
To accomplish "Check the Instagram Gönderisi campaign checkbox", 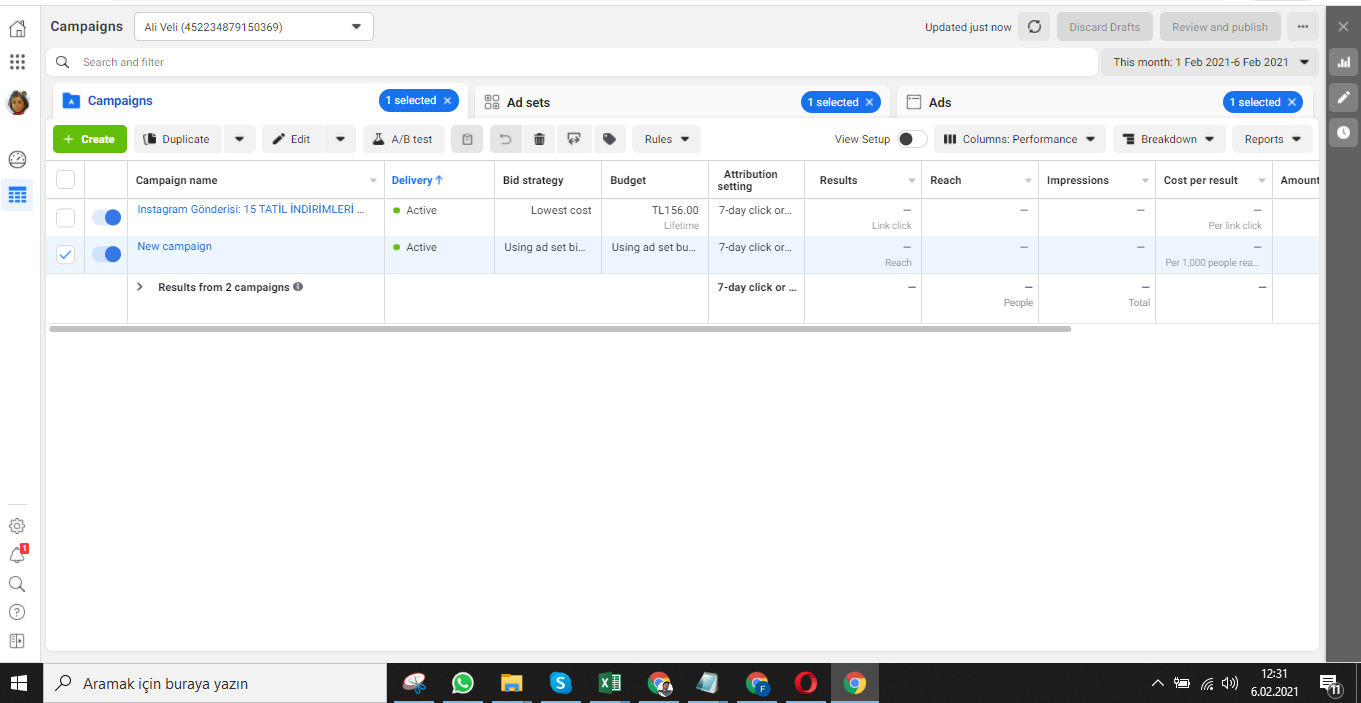I will tap(66, 217).
